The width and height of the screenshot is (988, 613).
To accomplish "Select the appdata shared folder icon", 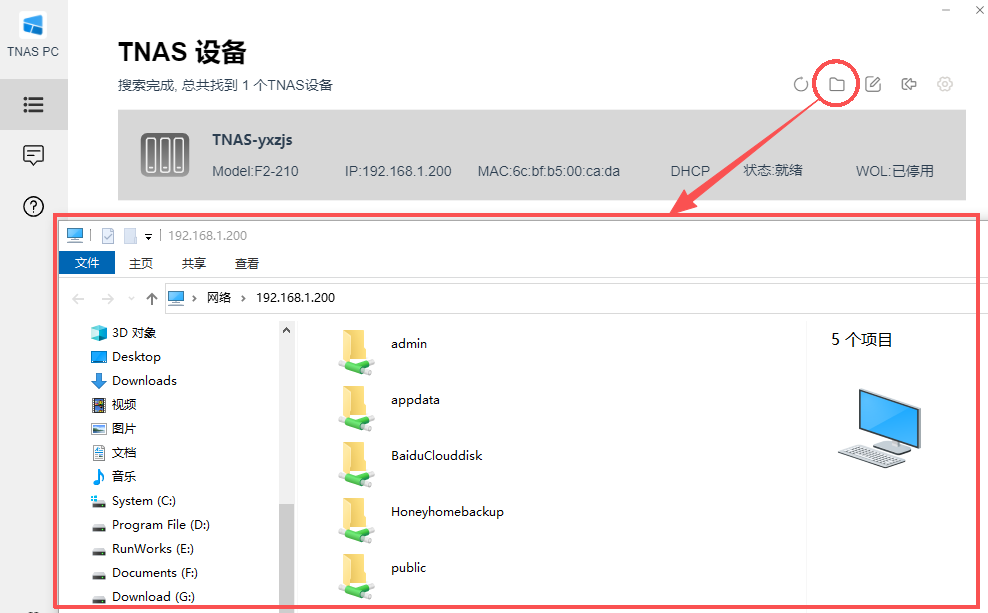I will tap(357, 408).
